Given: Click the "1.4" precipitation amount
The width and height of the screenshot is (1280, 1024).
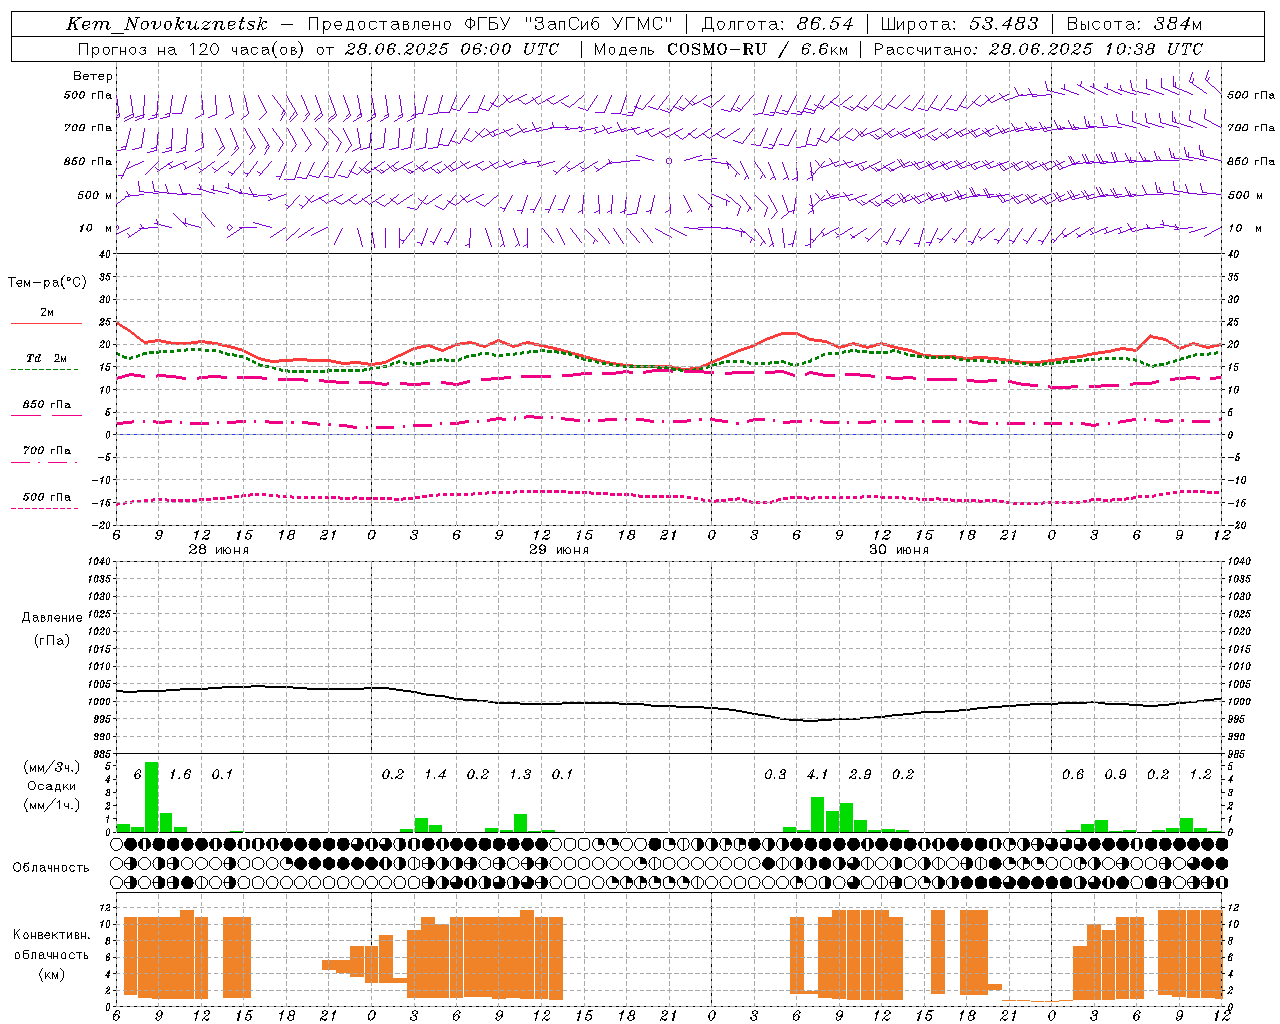Looking at the screenshot, I should pyautogui.click(x=435, y=775).
